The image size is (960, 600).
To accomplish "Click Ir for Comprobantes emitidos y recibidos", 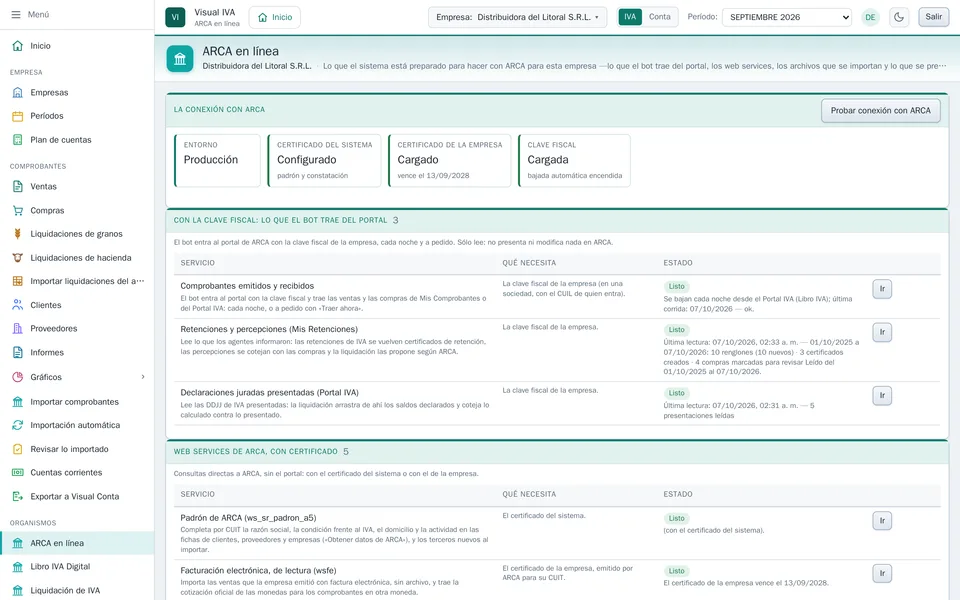I will click(882, 289).
